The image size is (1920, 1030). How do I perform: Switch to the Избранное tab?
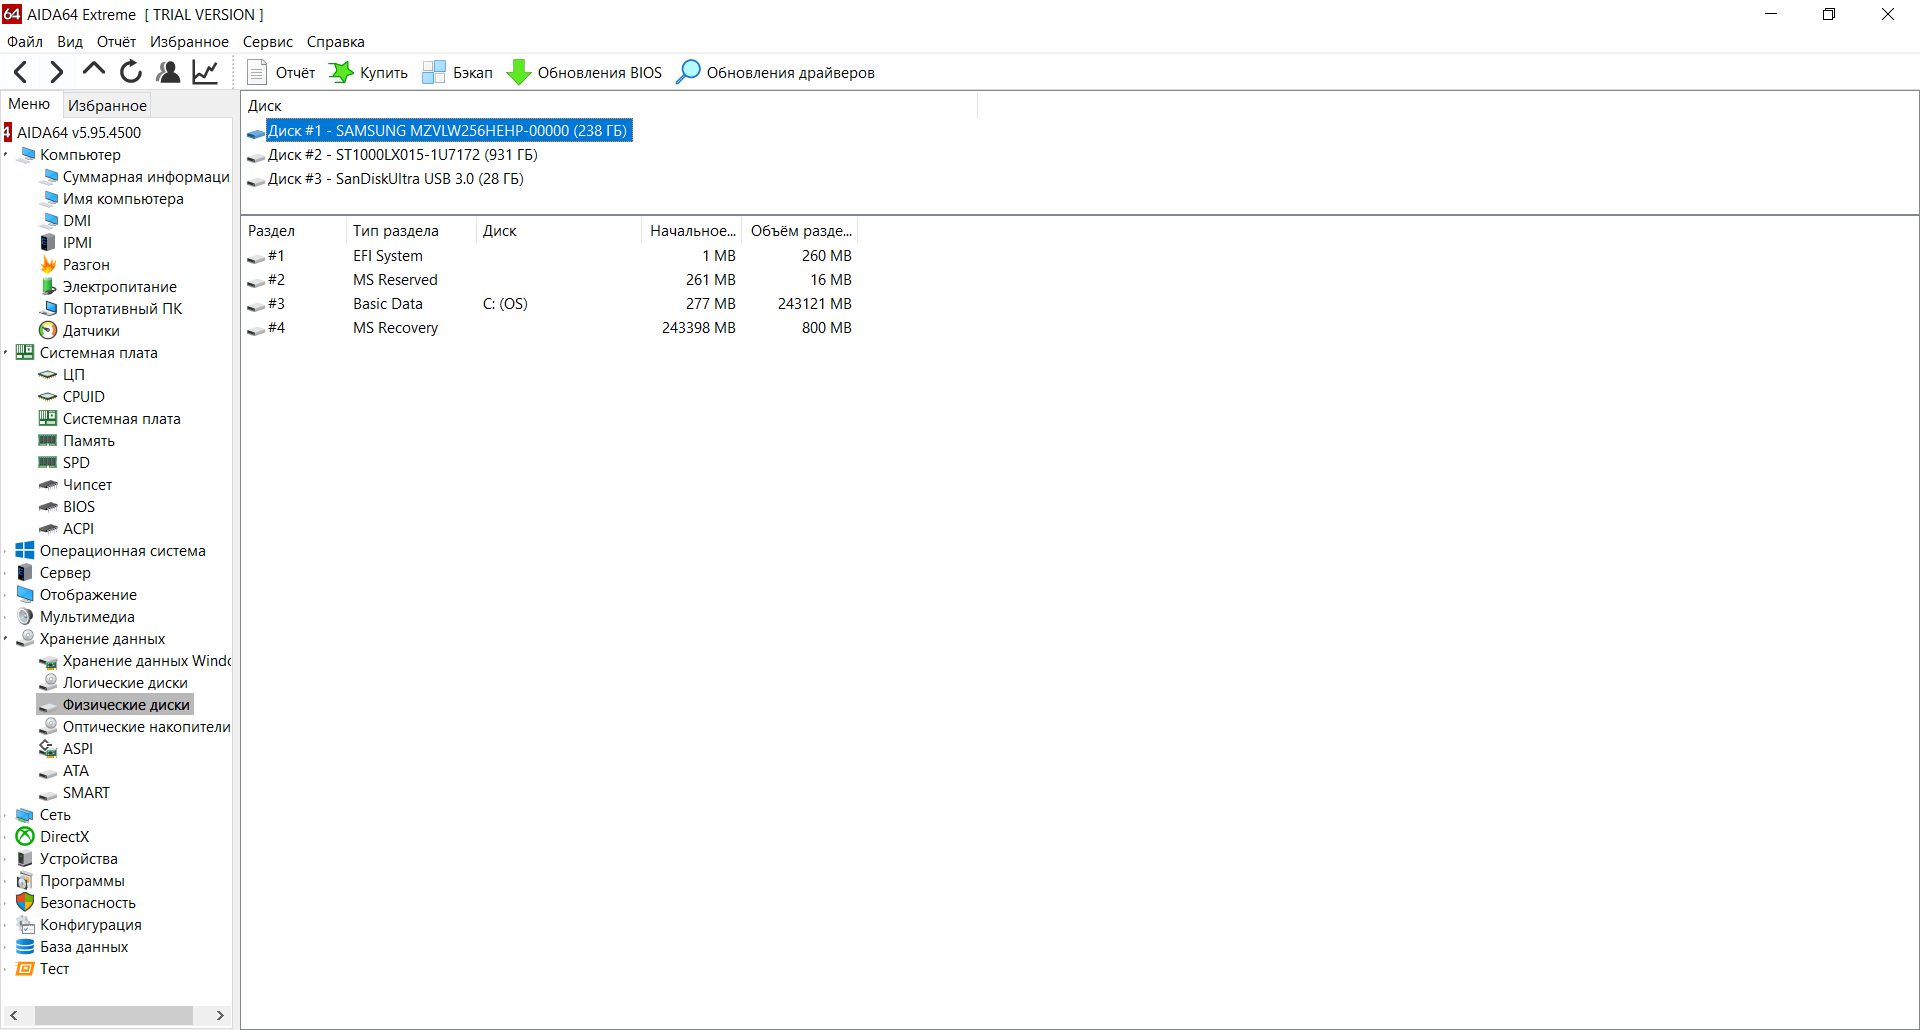point(107,105)
